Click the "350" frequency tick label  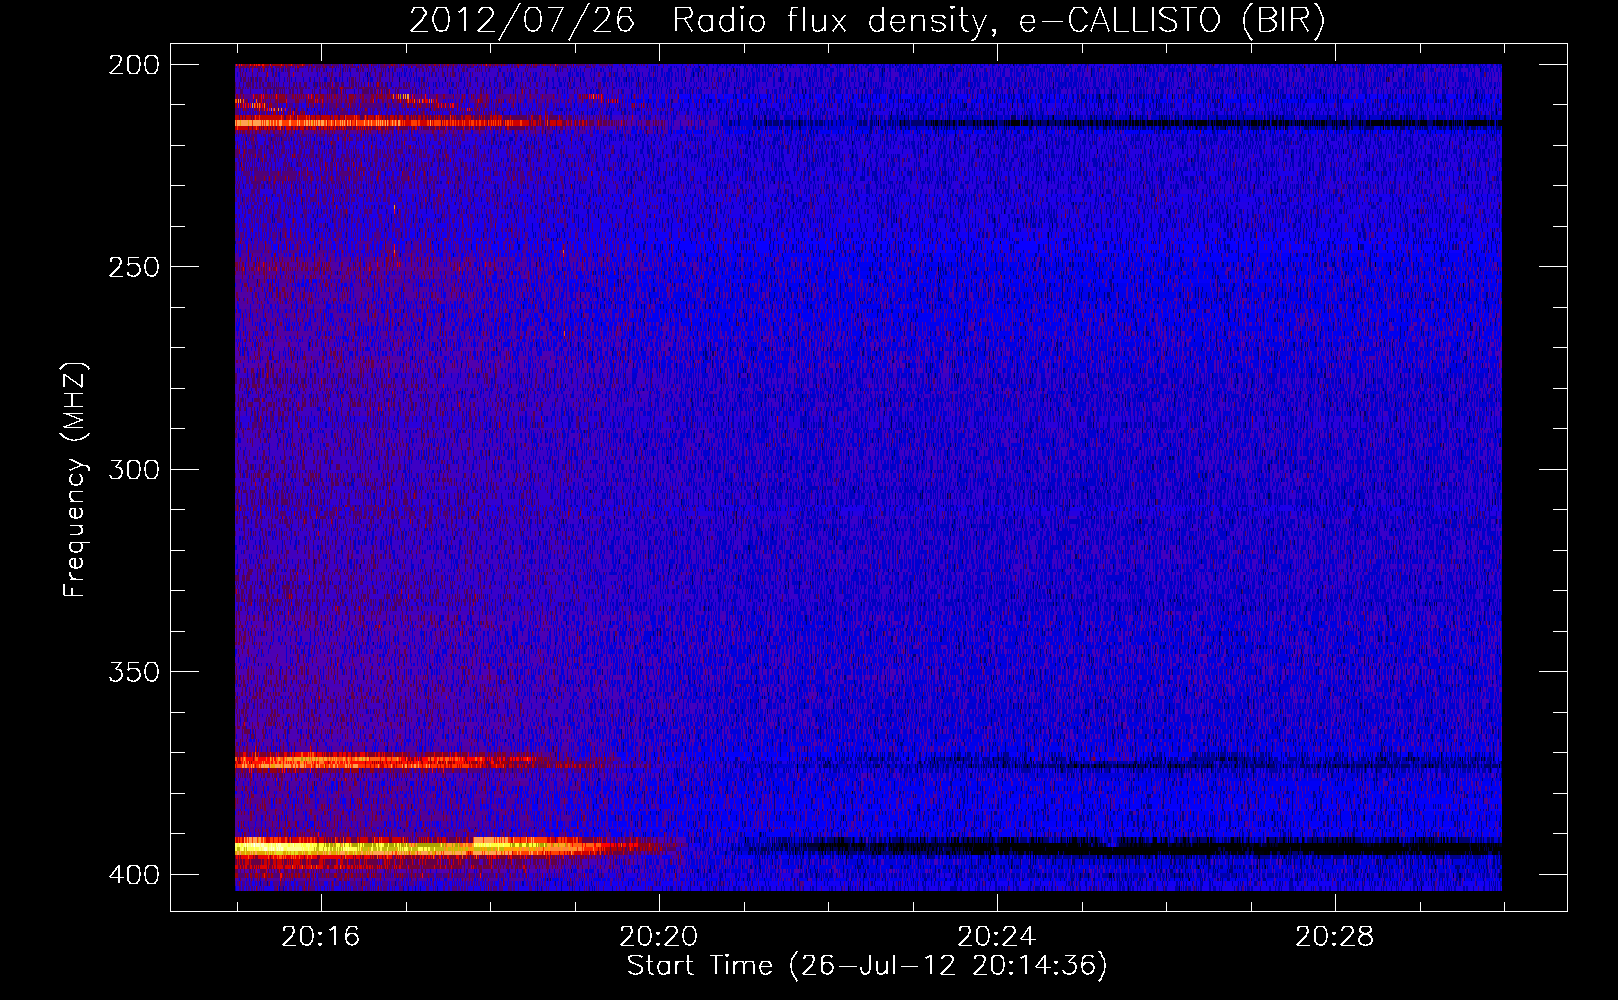[134, 671]
